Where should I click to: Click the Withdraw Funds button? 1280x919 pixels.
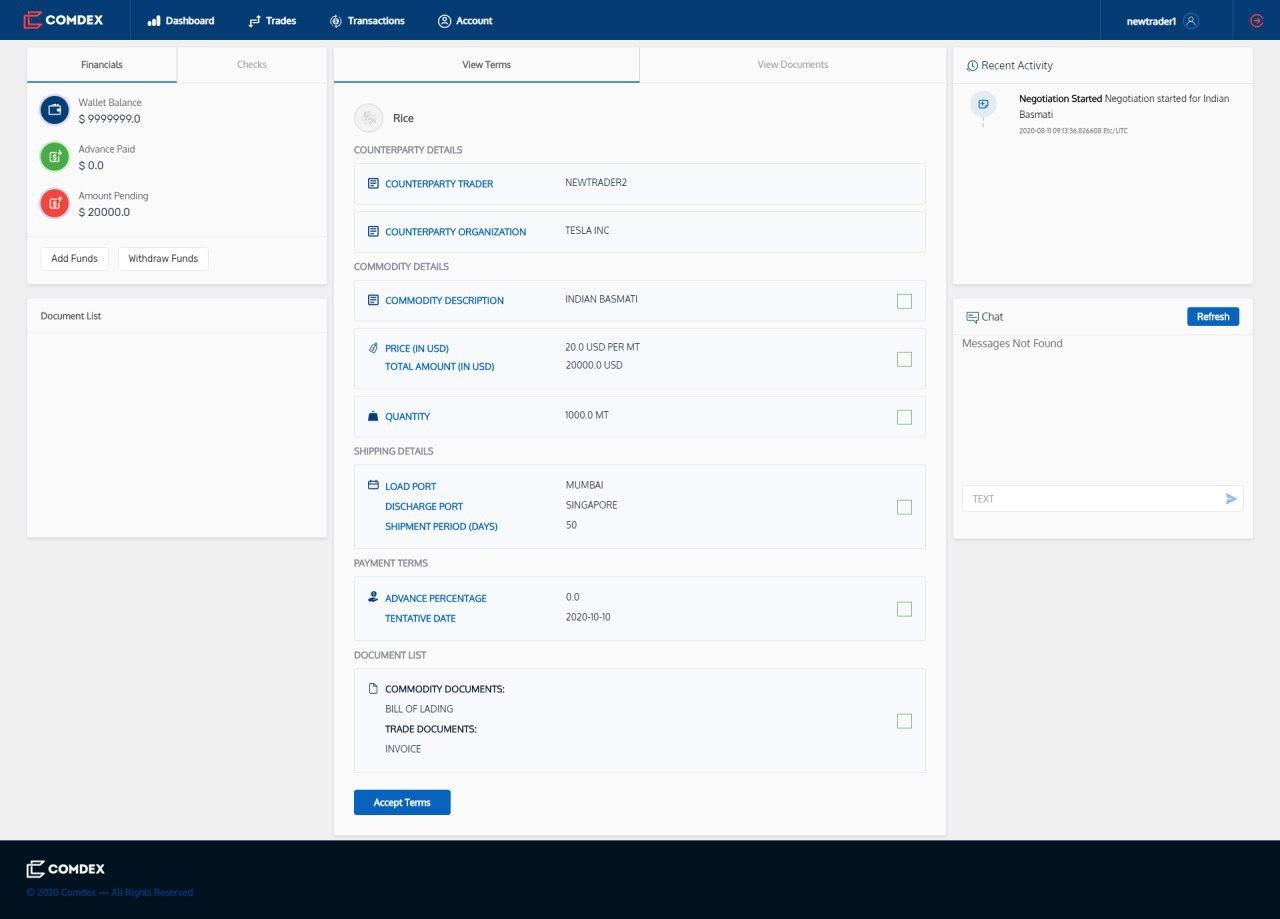coord(163,258)
